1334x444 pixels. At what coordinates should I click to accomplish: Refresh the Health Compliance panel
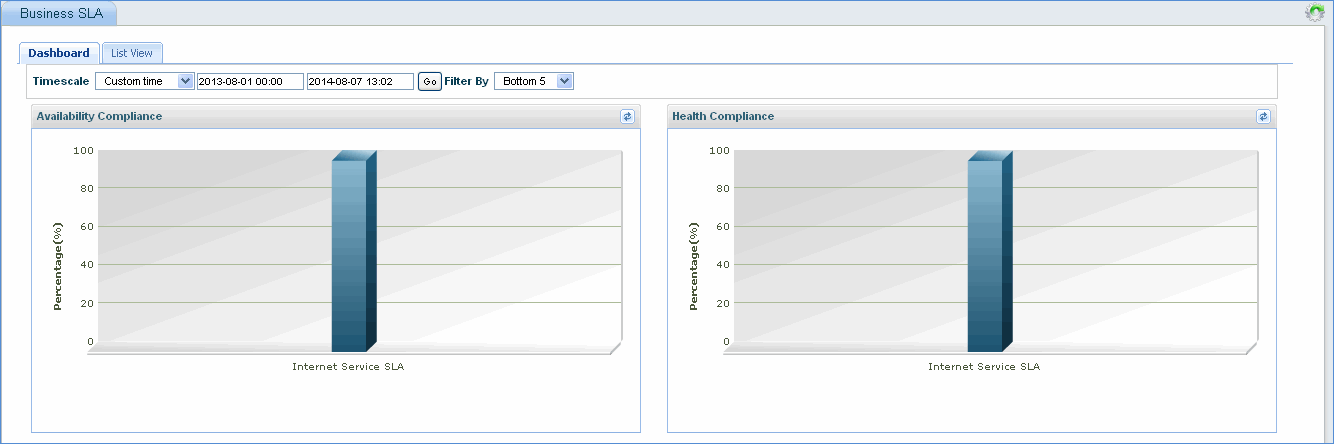[1263, 116]
